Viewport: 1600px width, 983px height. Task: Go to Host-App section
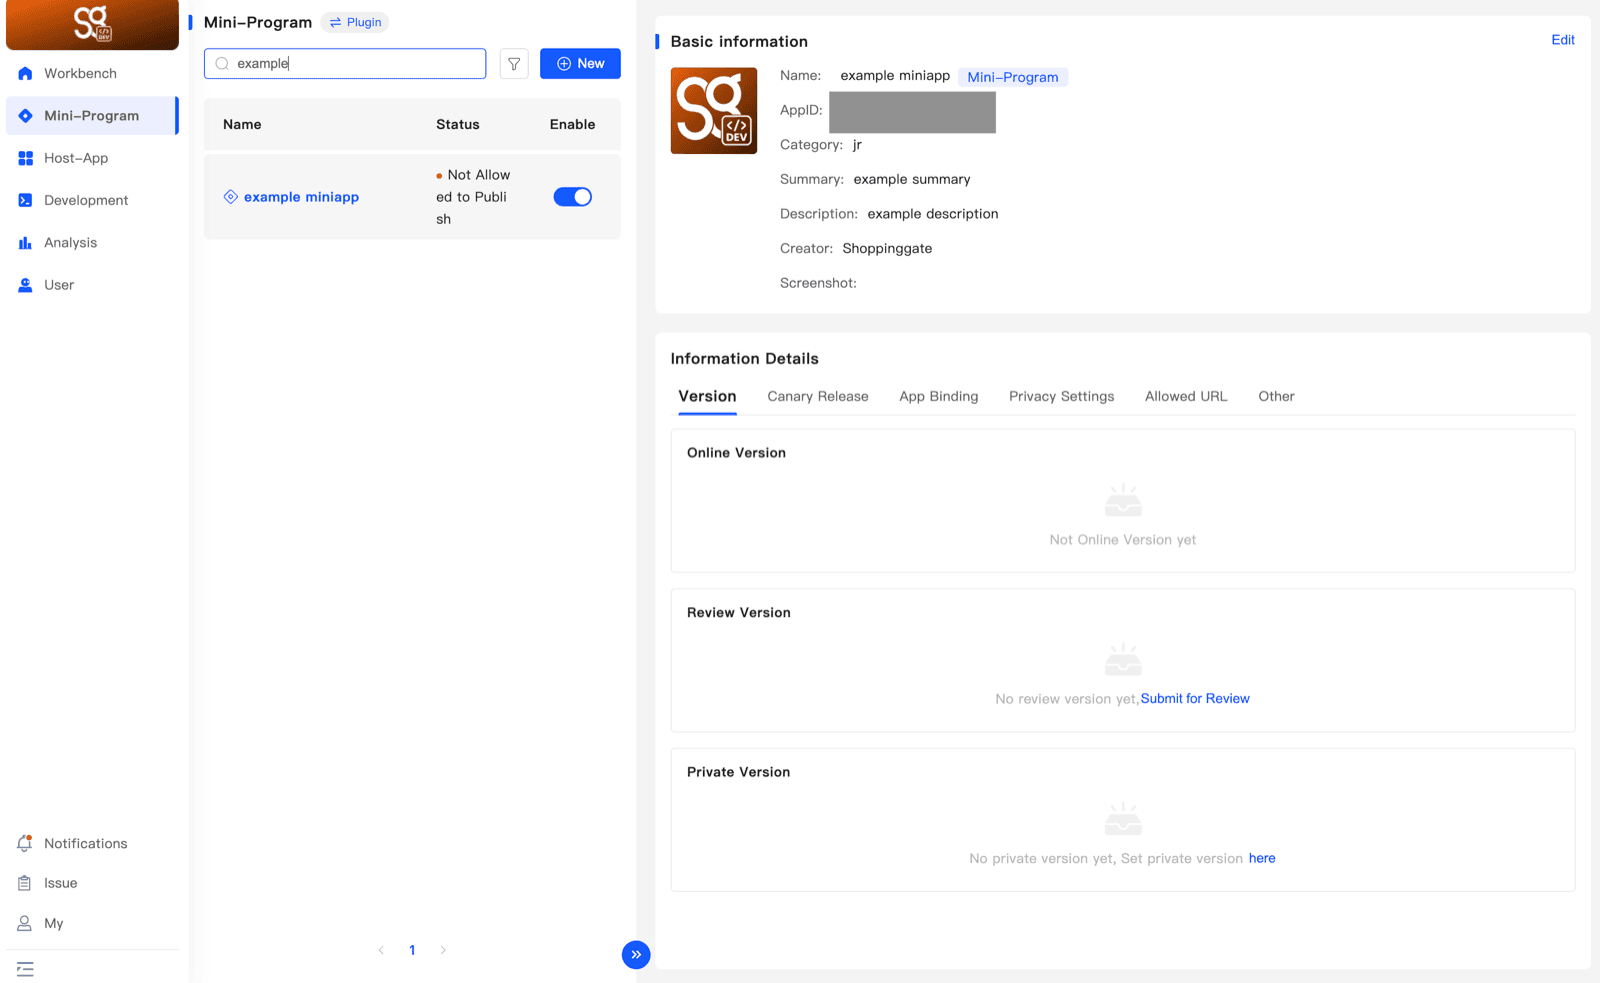tap(76, 158)
